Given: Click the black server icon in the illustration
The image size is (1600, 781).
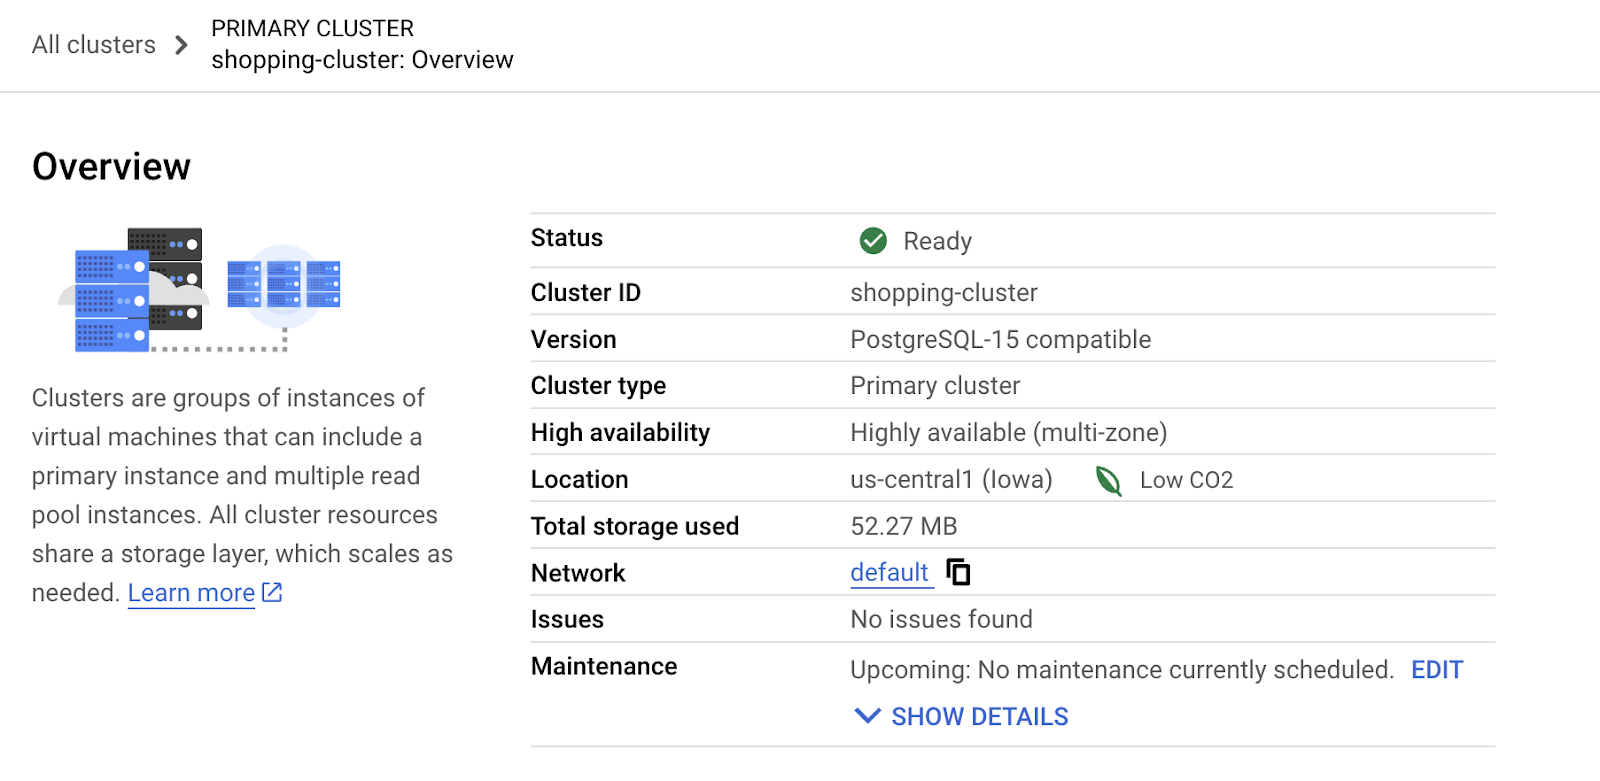Looking at the screenshot, I should [163, 245].
